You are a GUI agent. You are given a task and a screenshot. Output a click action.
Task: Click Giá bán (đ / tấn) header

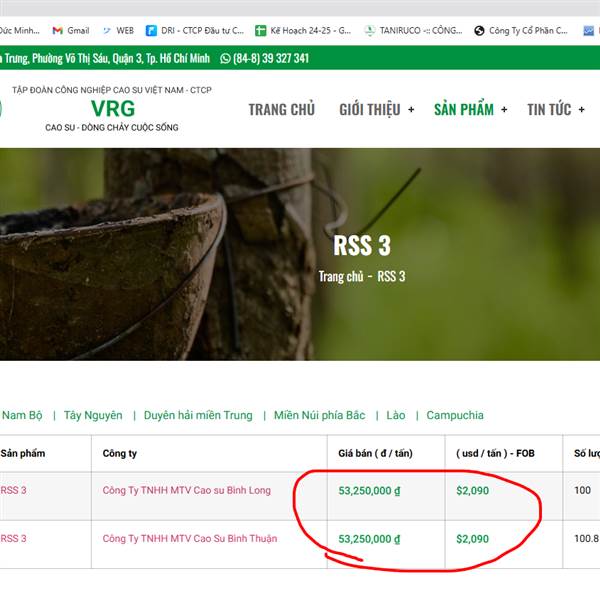375,453
